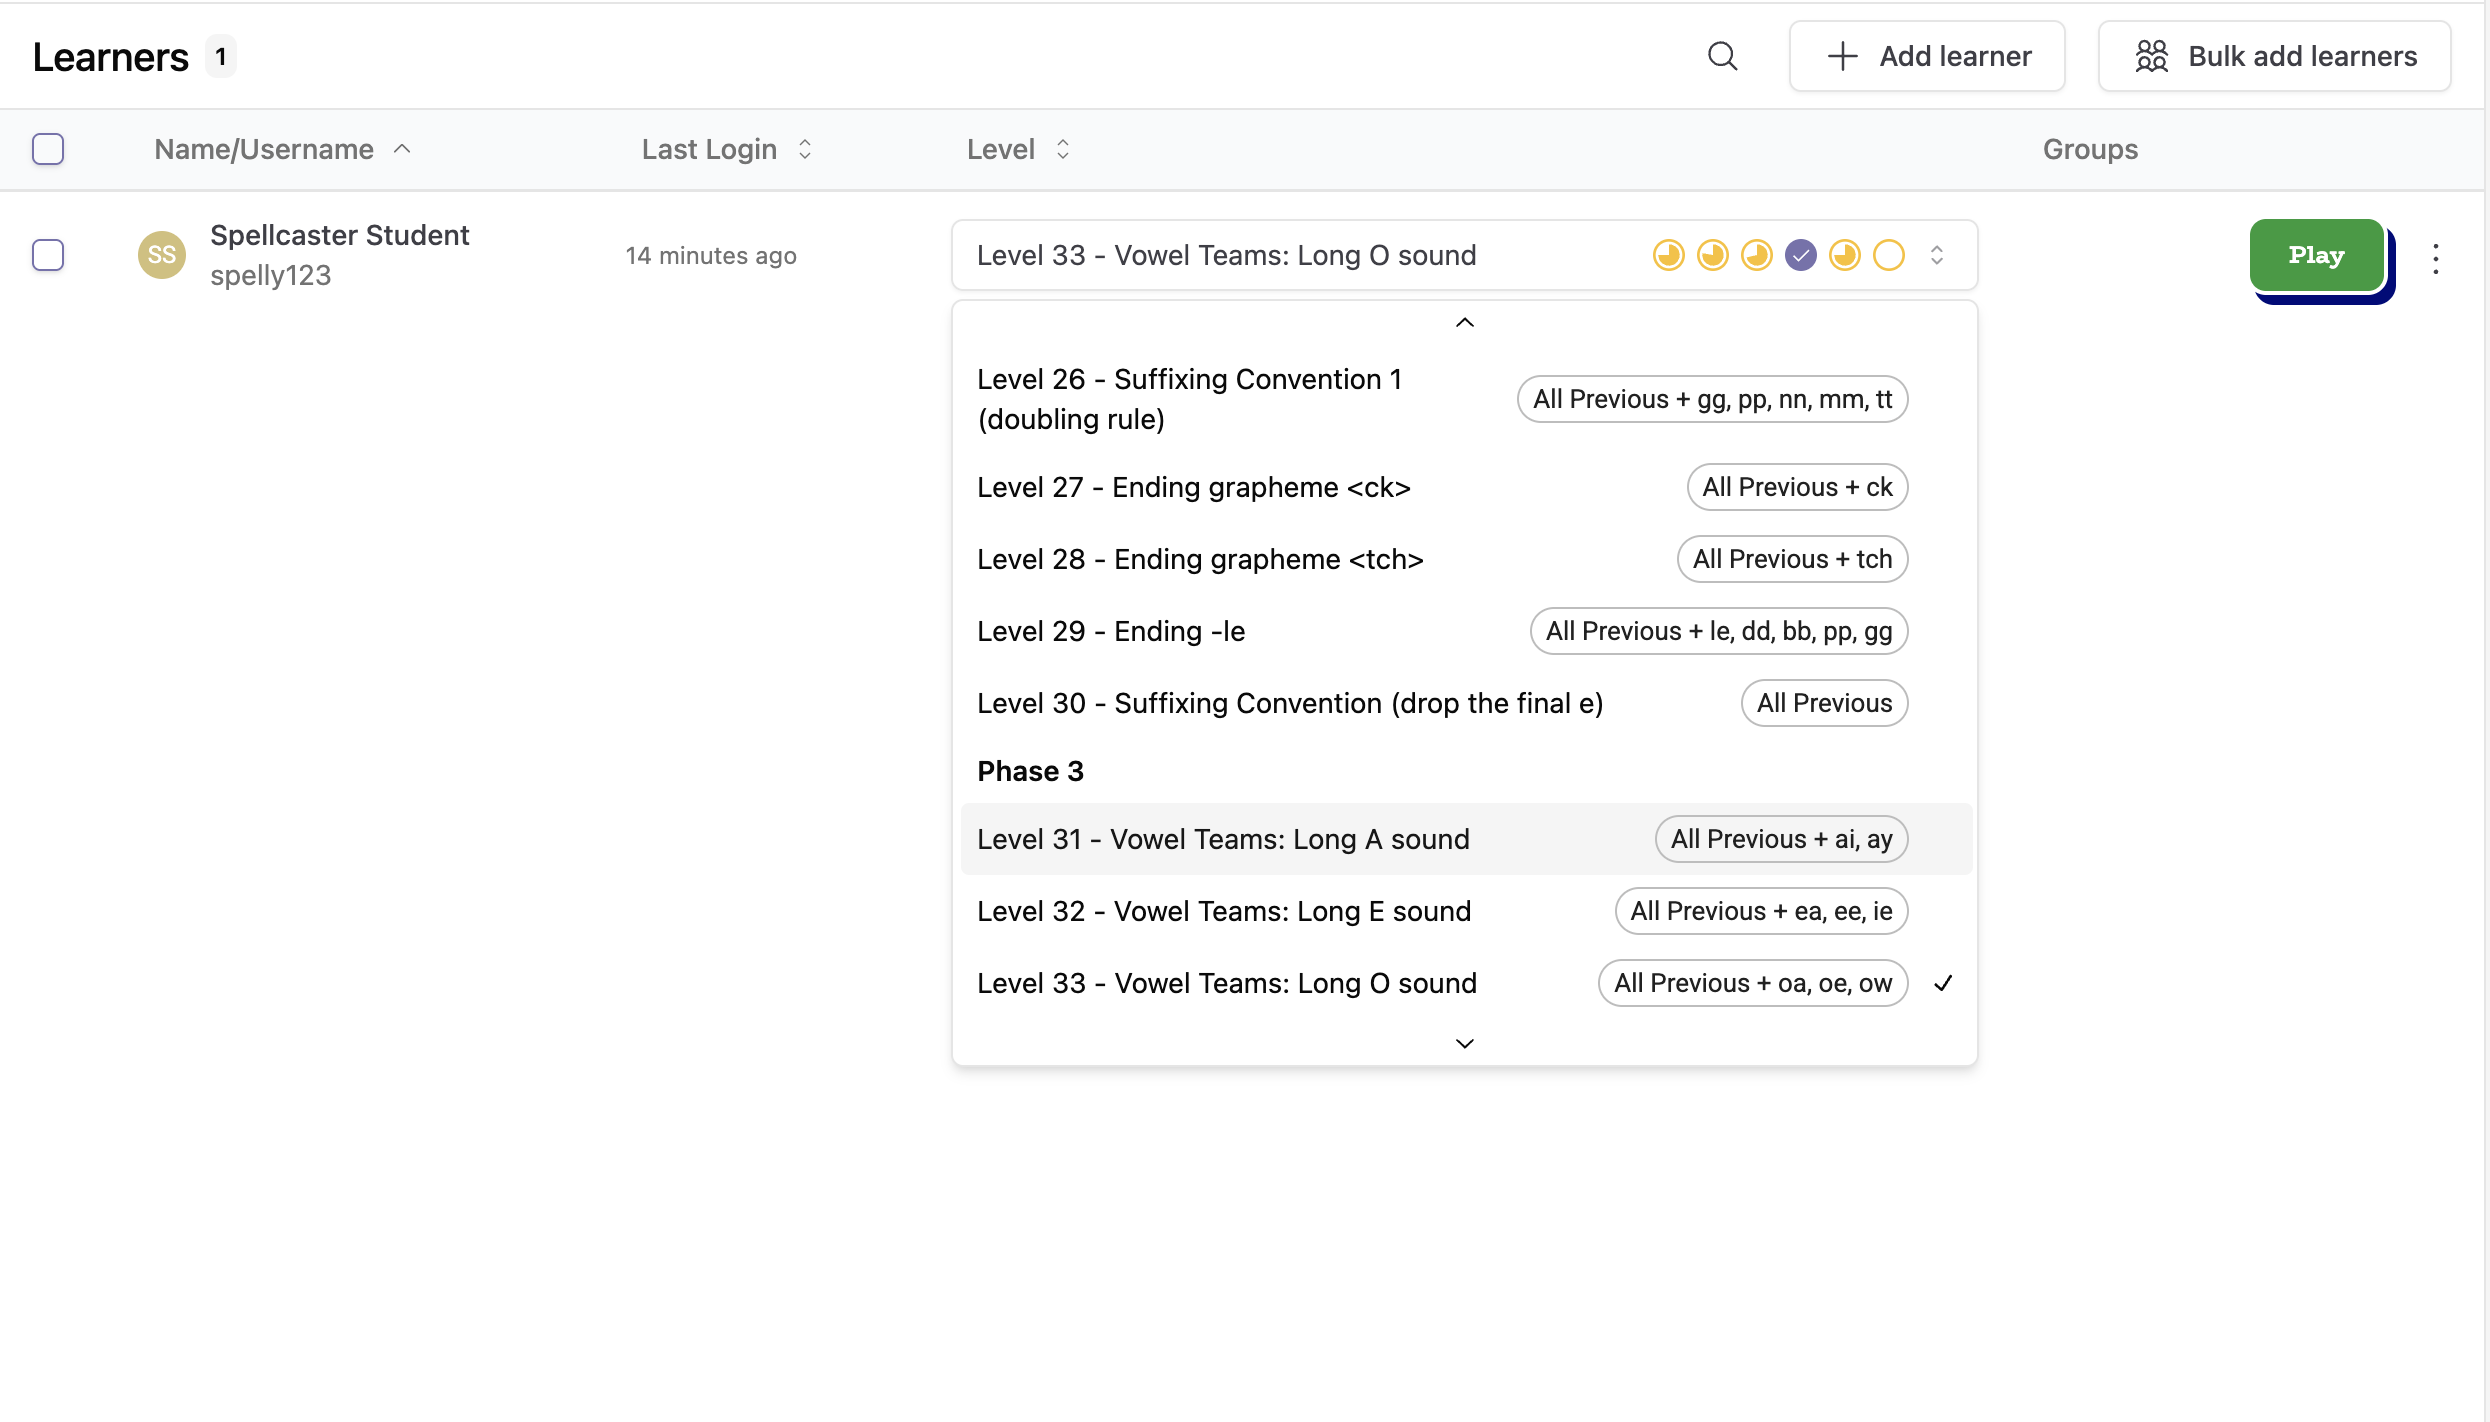The width and height of the screenshot is (2490, 1422).
Task: Open the three-dot options menu for Spellcaster Student
Action: click(2436, 257)
